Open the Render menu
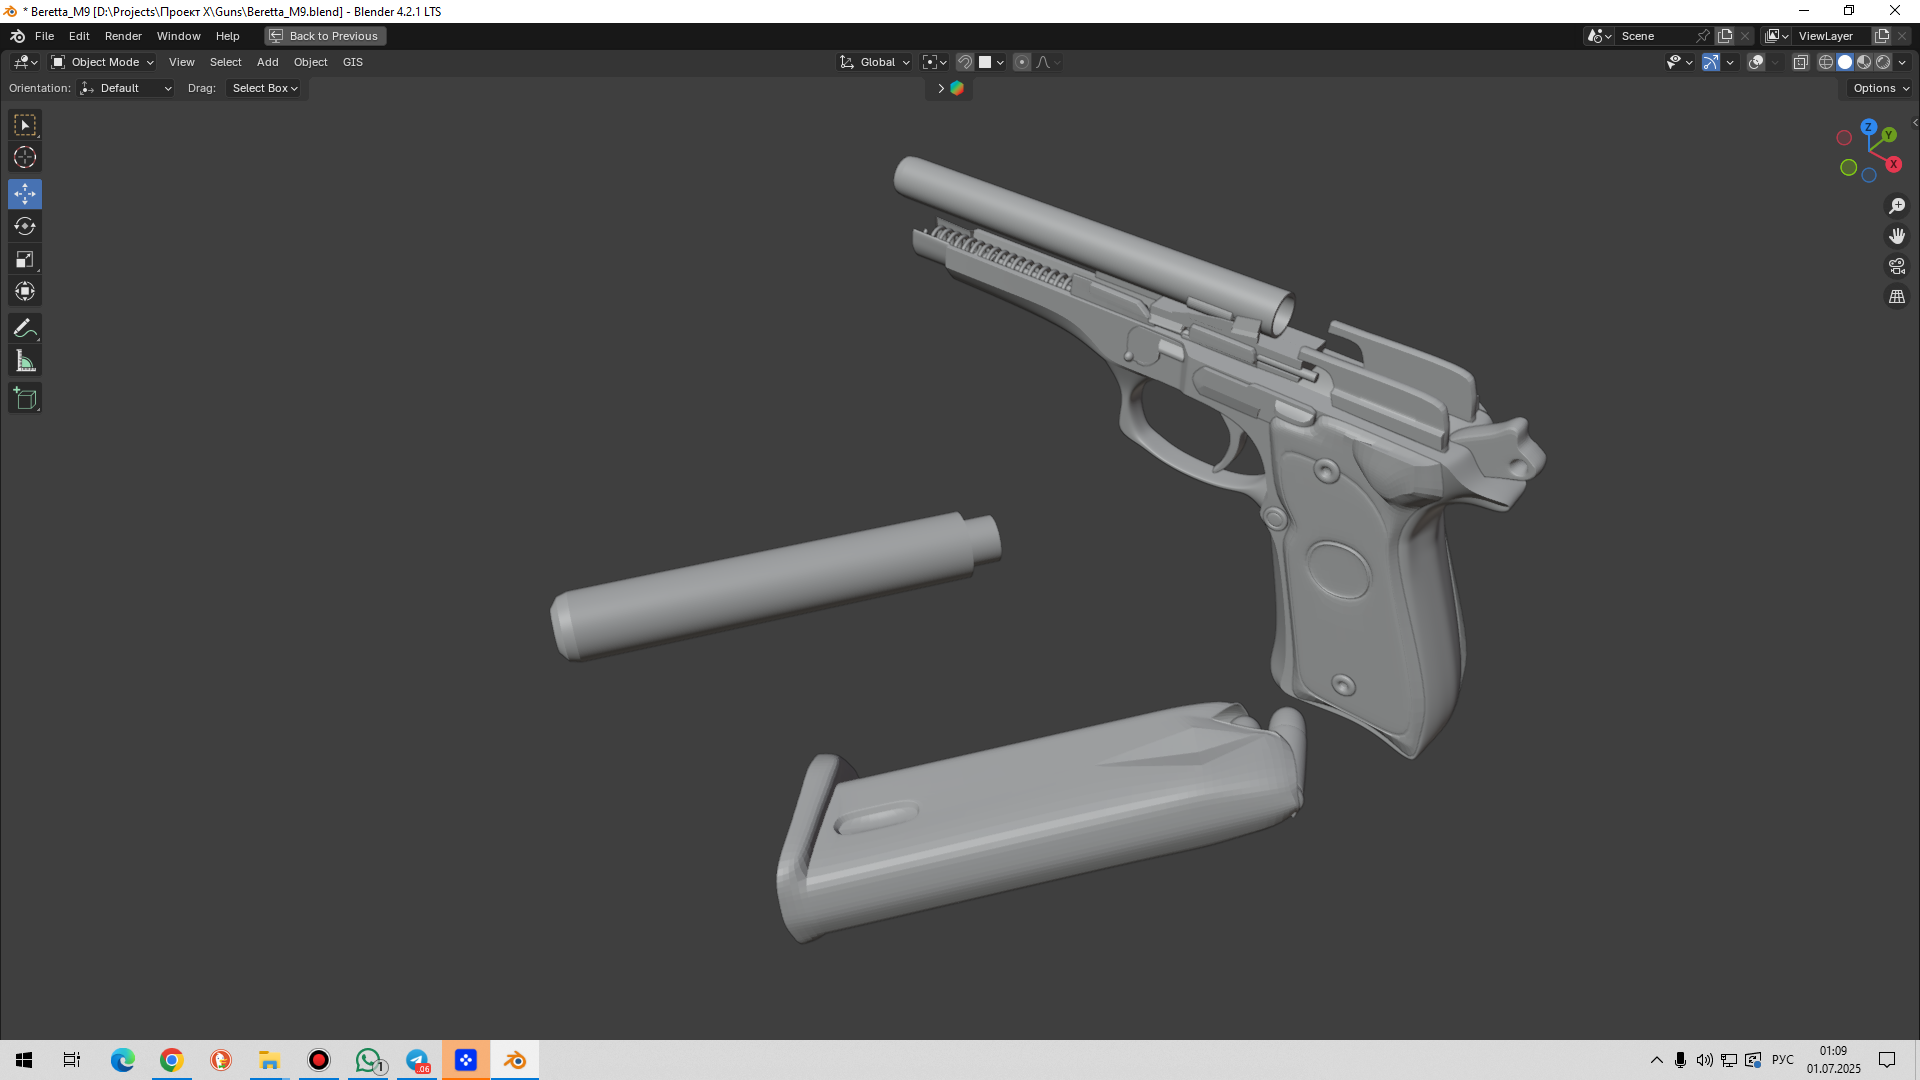The image size is (1920, 1080). 123,36
